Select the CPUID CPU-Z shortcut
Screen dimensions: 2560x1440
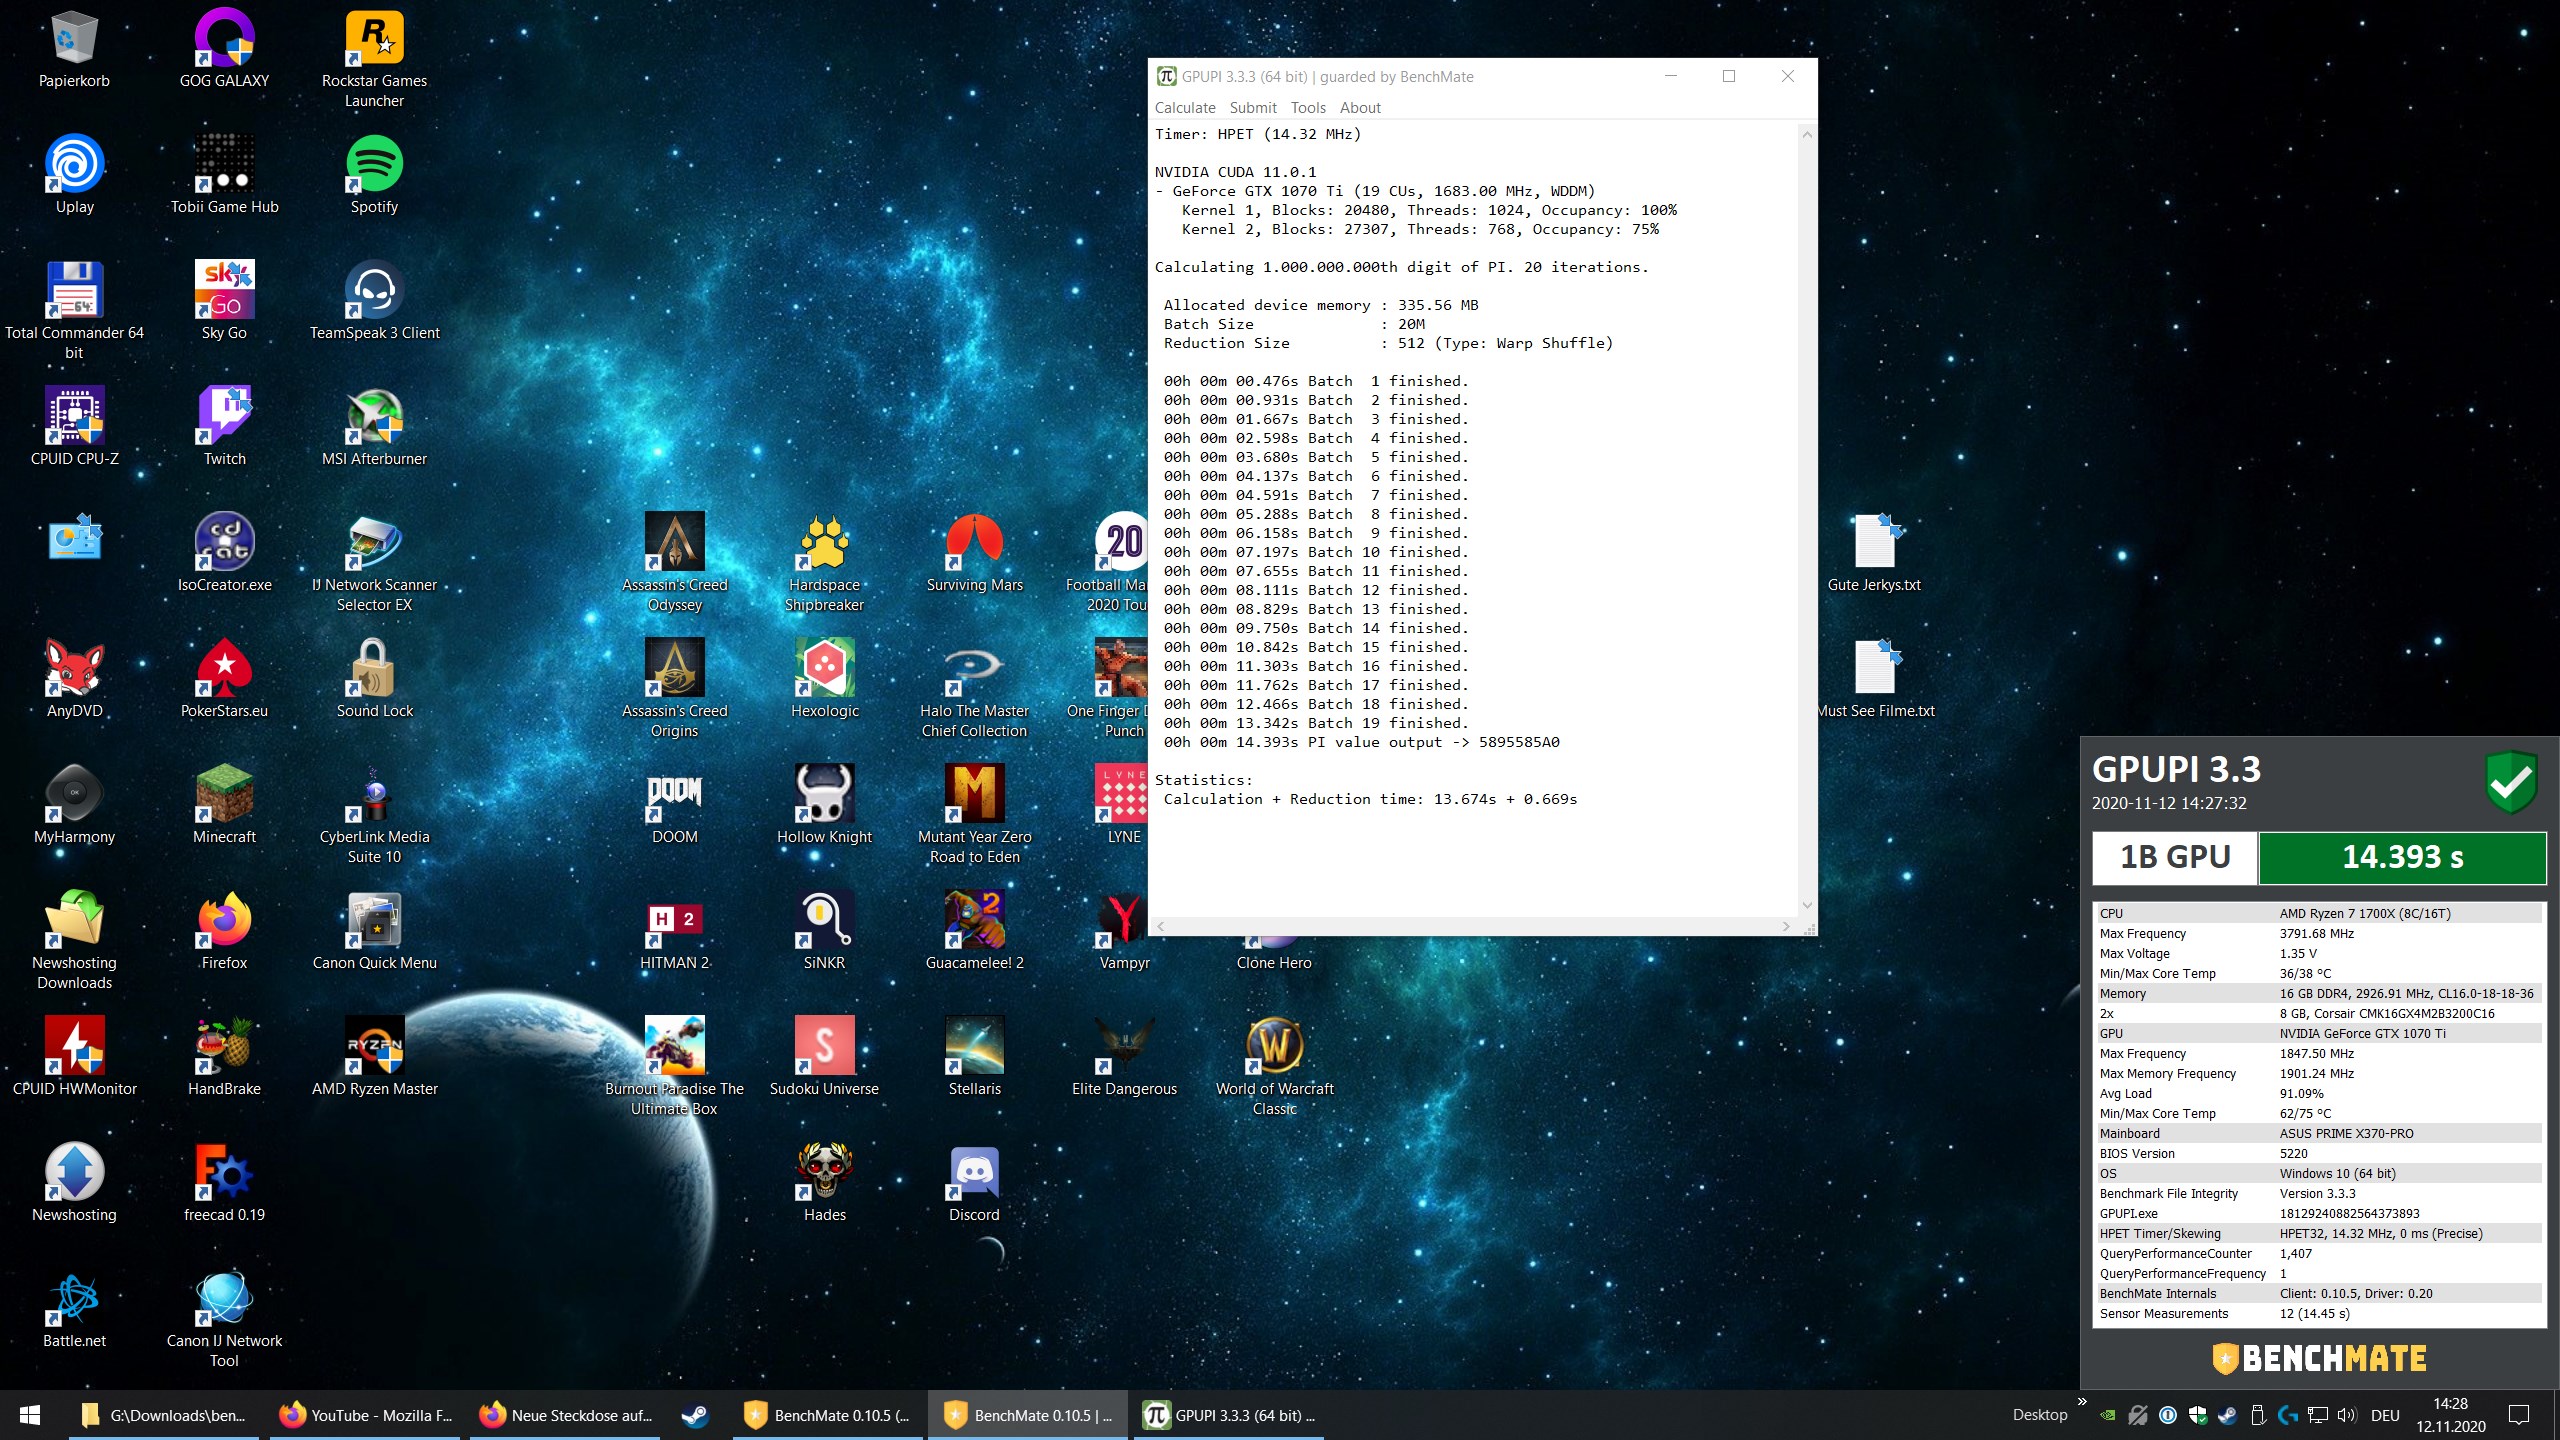pyautogui.click(x=74, y=428)
